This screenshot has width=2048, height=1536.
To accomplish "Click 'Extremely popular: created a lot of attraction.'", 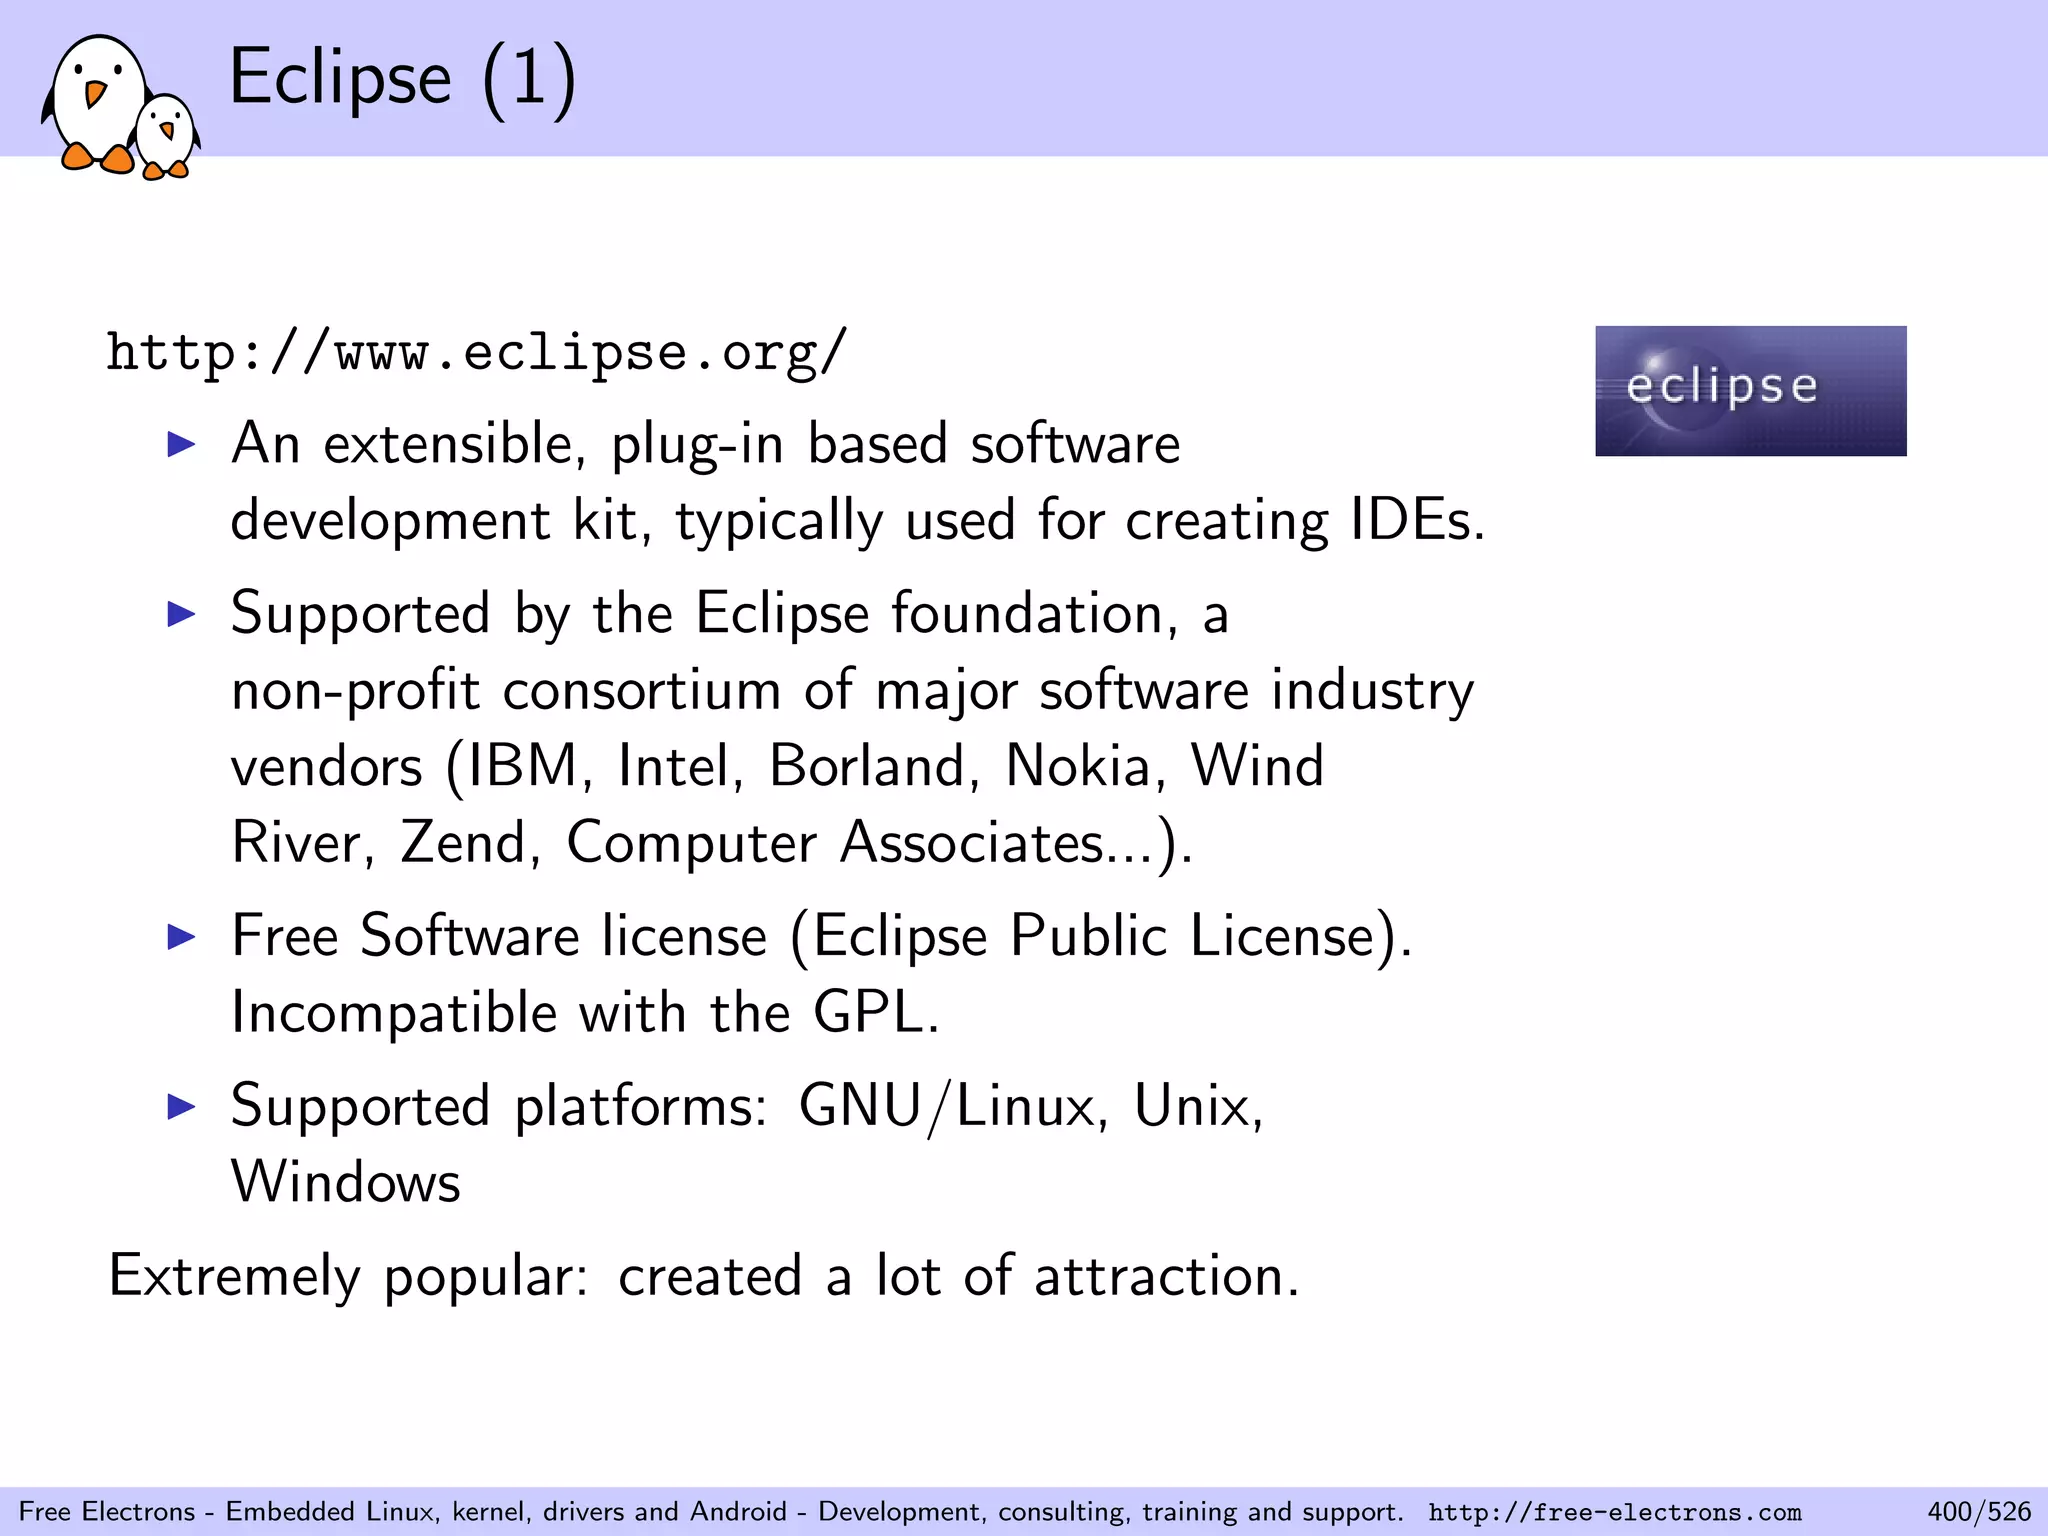I will point(703,1277).
